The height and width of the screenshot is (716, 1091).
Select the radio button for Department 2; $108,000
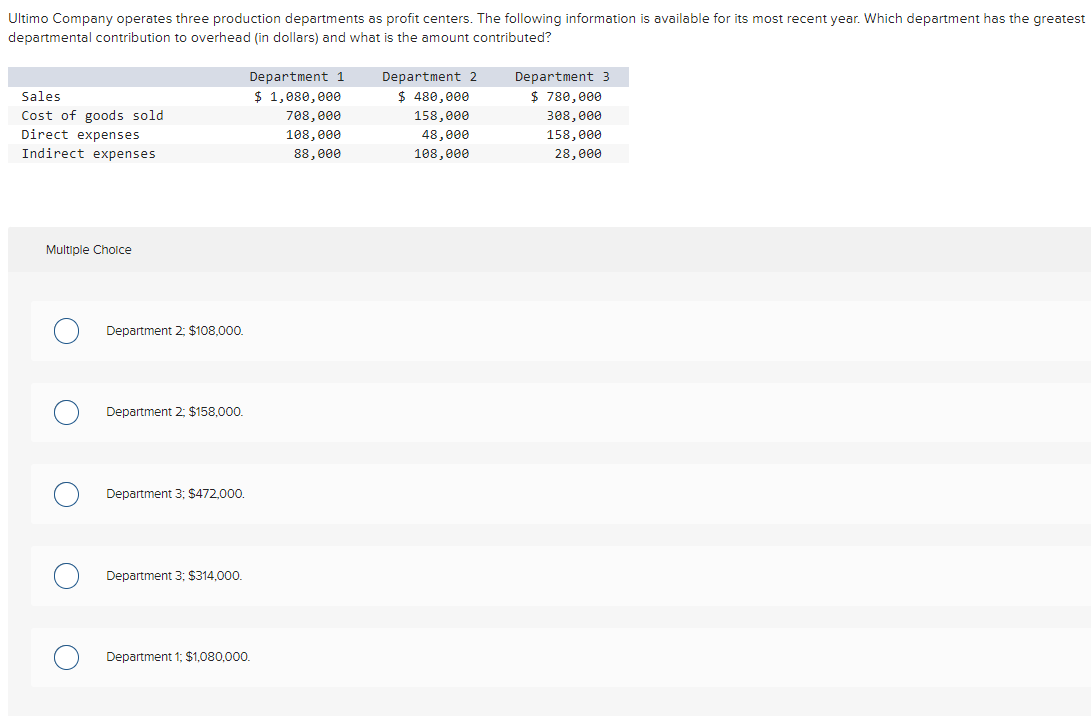(66, 330)
